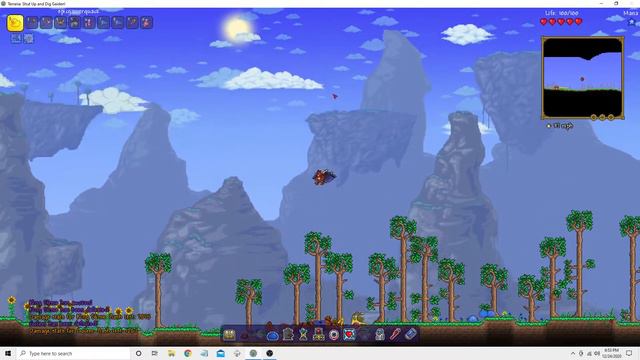This screenshot has height=360, width=640.
Task: Click the taskbar clock and date
Action: [x=611, y=353]
